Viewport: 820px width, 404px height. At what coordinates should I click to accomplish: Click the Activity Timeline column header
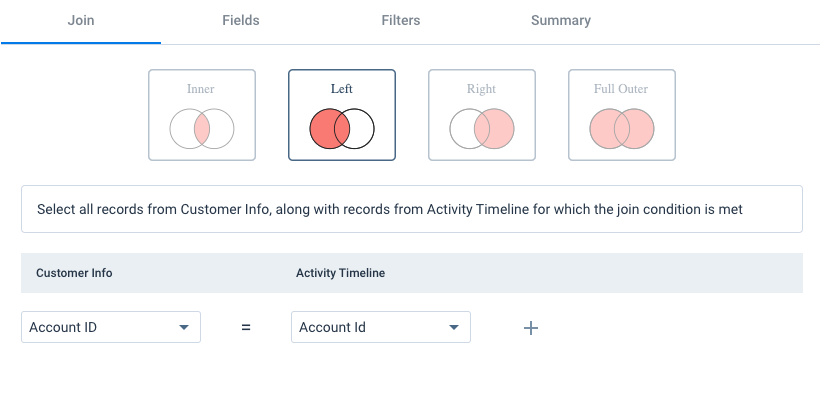(x=340, y=273)
